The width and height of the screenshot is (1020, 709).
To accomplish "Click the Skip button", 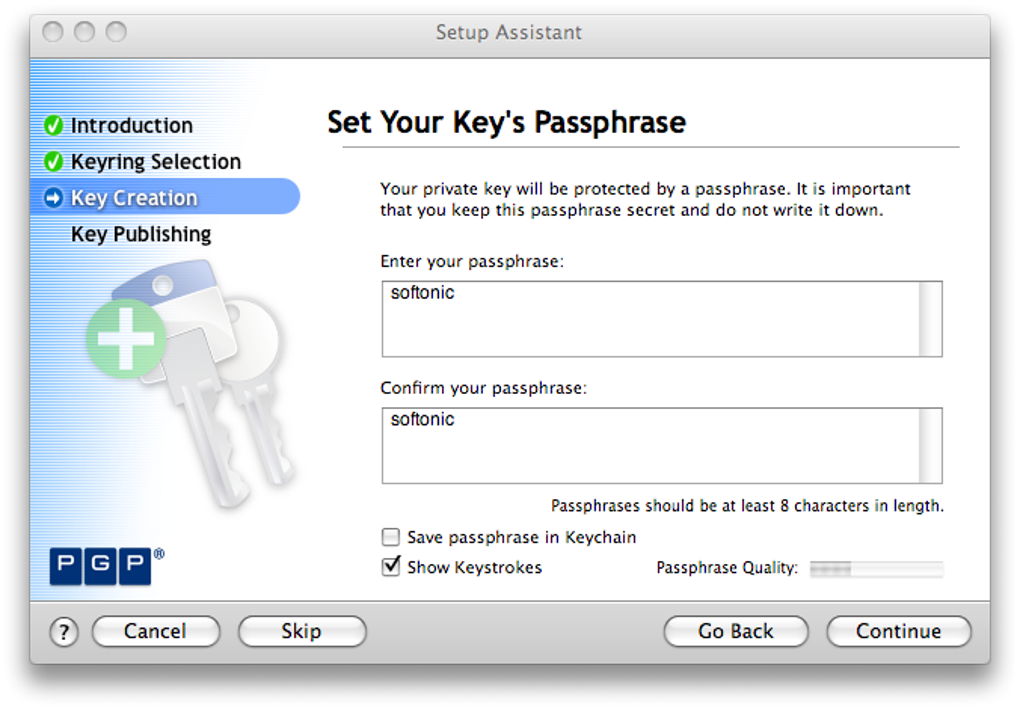I will (302, 631).
